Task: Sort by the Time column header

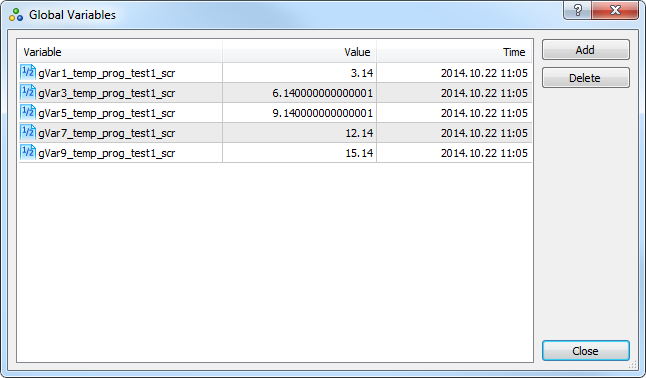Action: [454, 52]
